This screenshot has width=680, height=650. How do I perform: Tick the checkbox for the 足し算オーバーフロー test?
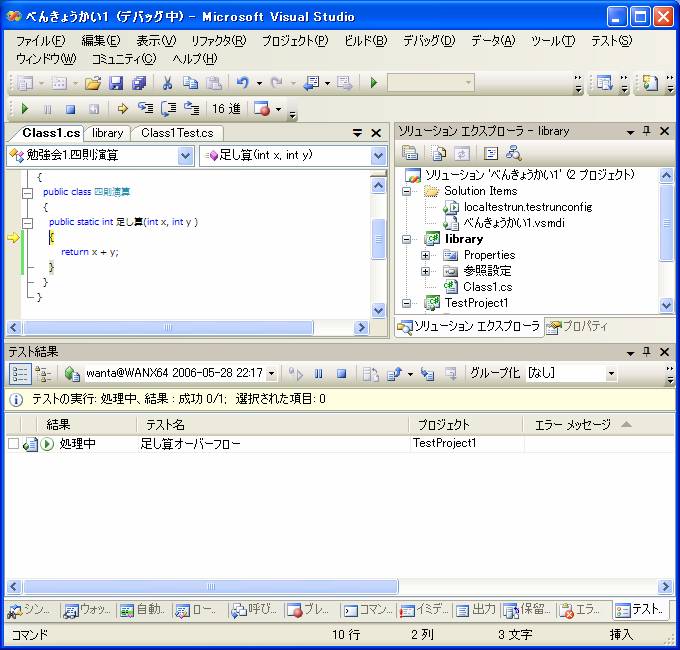tap(13, 444)
